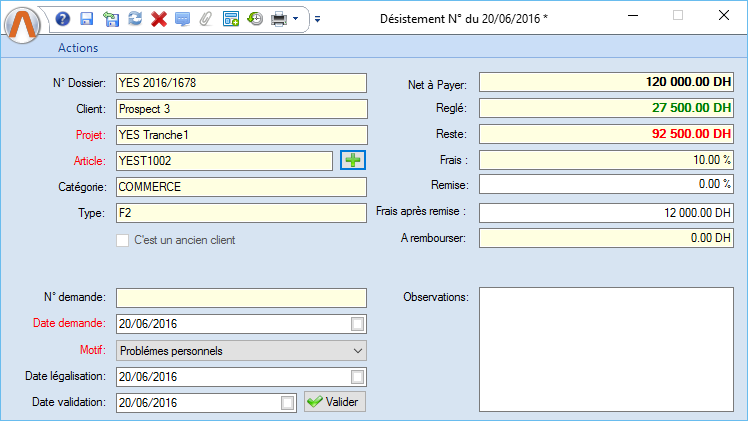Expand the Motif dropdown list
Image resolution: width=748 pixels, height=421 pixels.
(358, 351)
